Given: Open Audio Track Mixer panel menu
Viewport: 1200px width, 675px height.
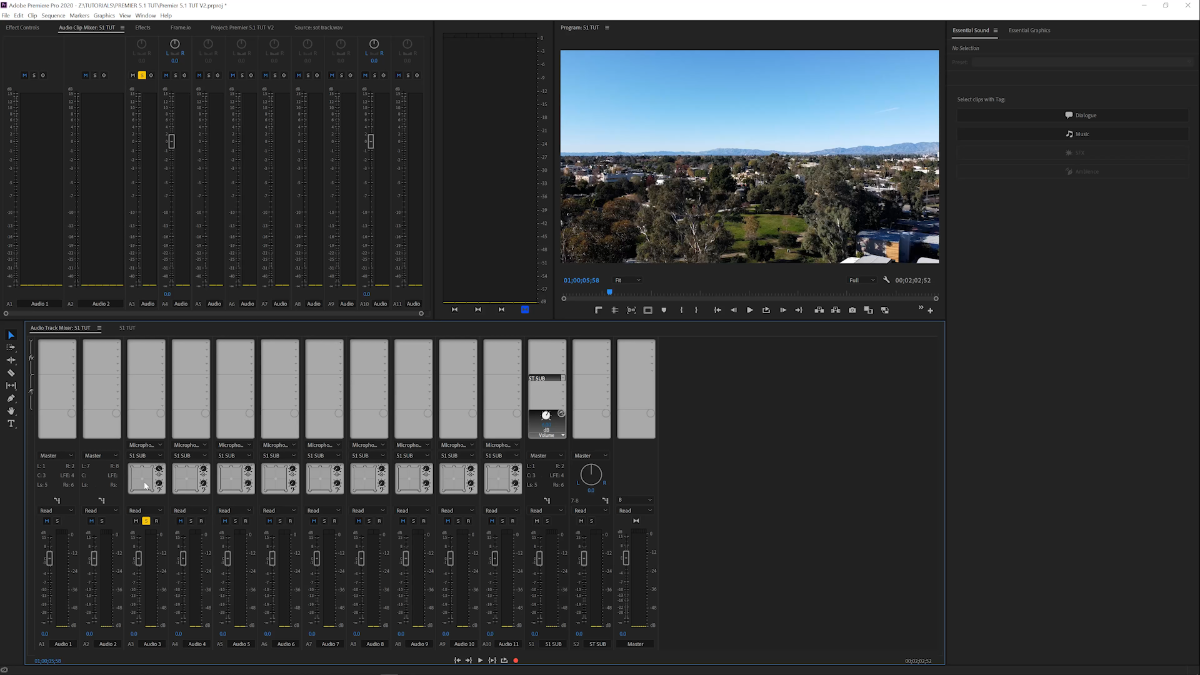Looking at the screenshot, I should [99, 328].
